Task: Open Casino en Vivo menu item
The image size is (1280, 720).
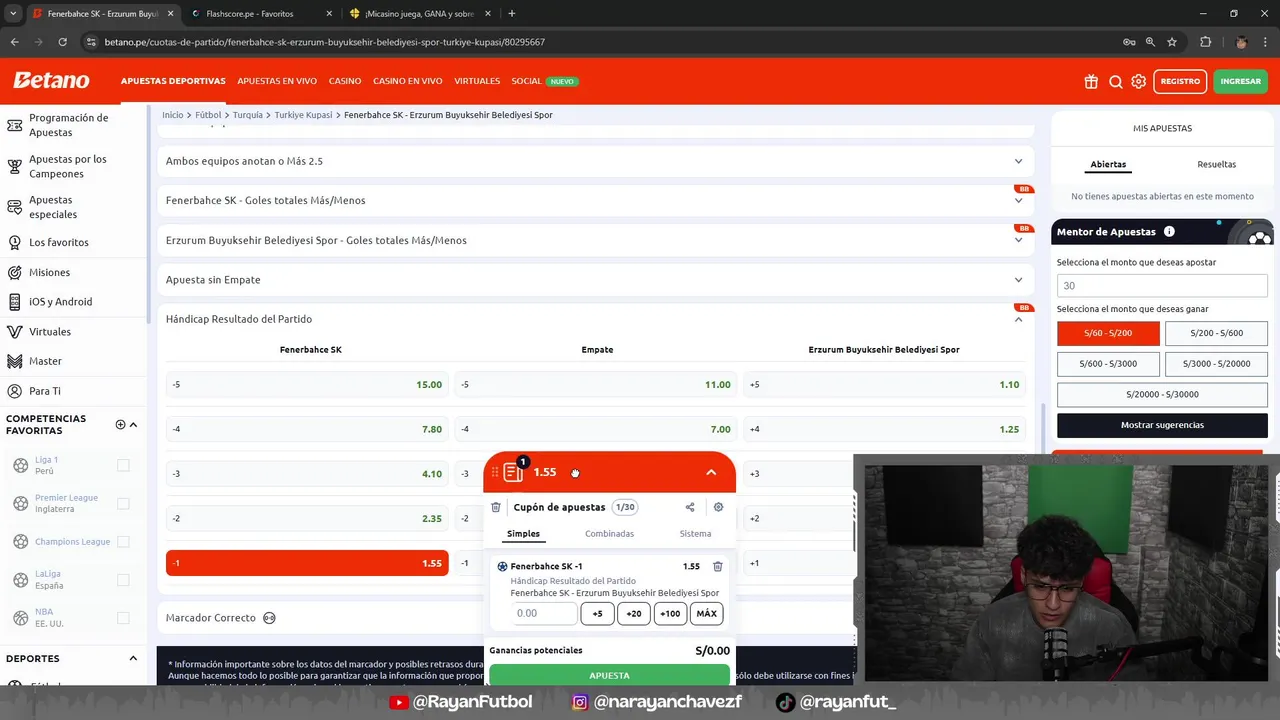Action: (408, 81)
